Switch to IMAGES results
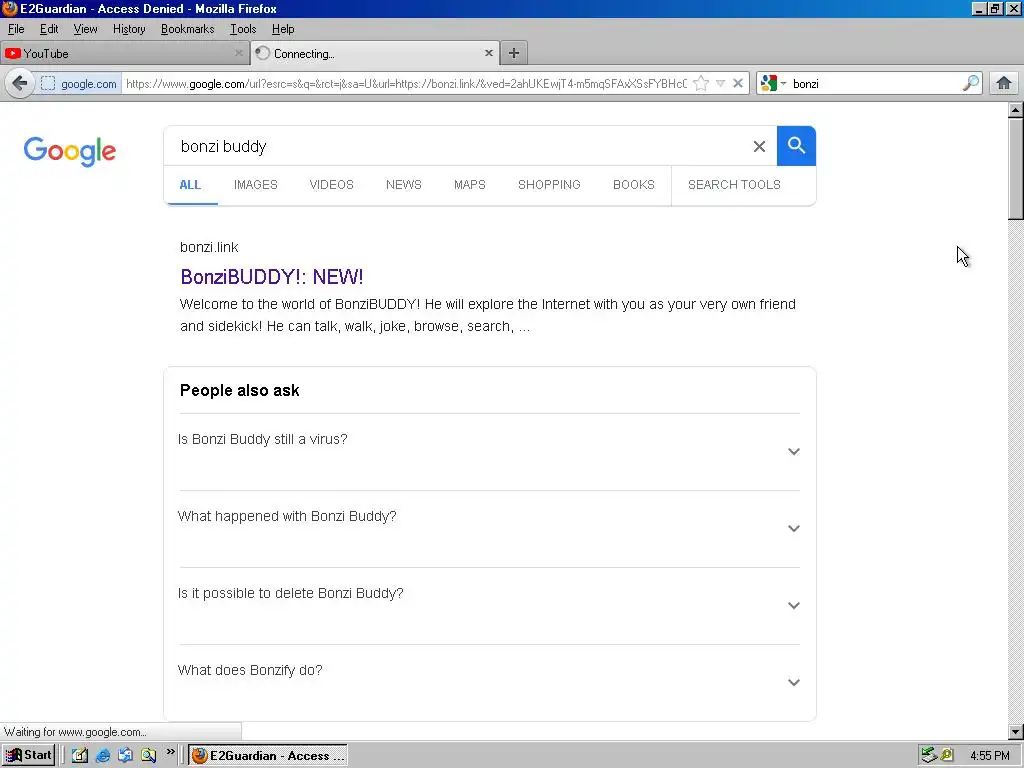1024x768 pixels. click(255, 185)
